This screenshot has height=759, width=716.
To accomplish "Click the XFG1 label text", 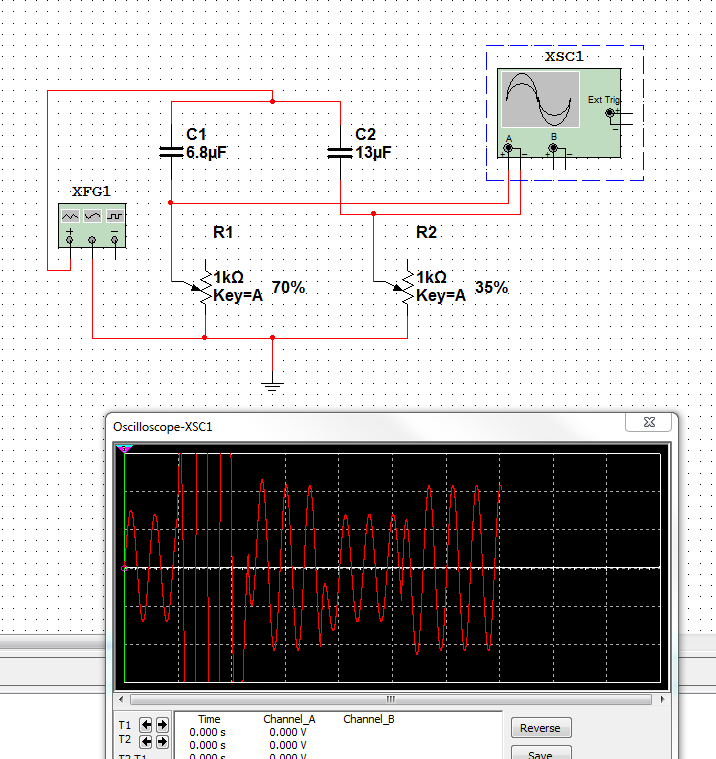I will tap(91, 192).
